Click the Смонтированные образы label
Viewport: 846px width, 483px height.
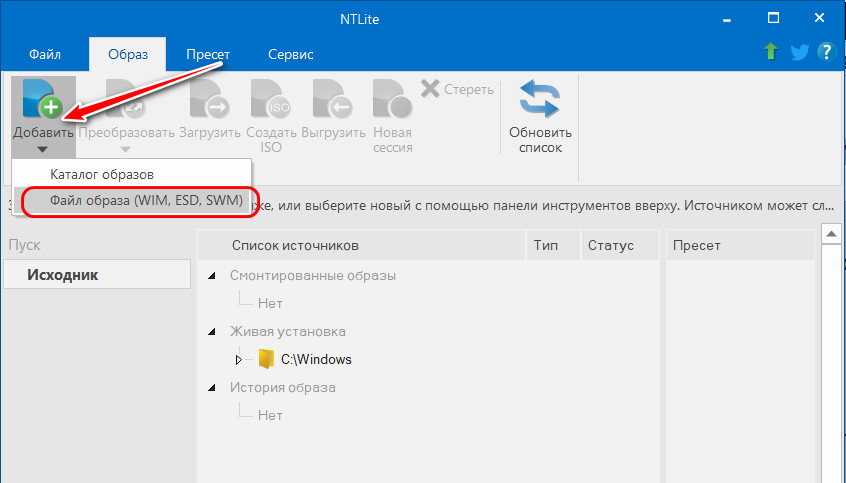point(313,275)
